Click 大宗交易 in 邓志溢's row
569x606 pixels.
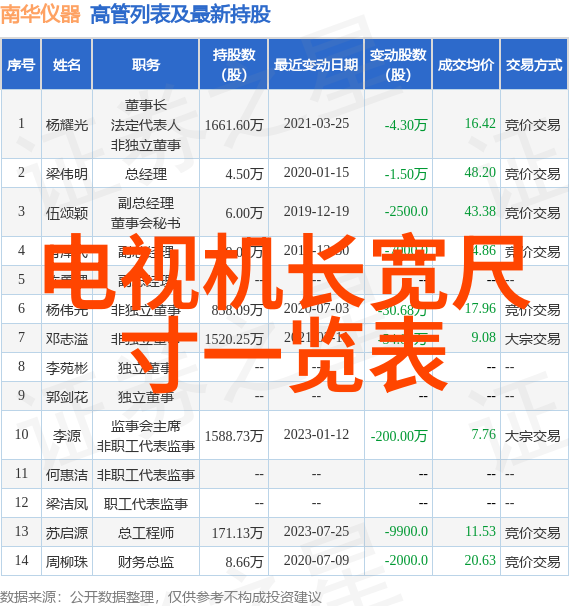[x=533, y=339]
